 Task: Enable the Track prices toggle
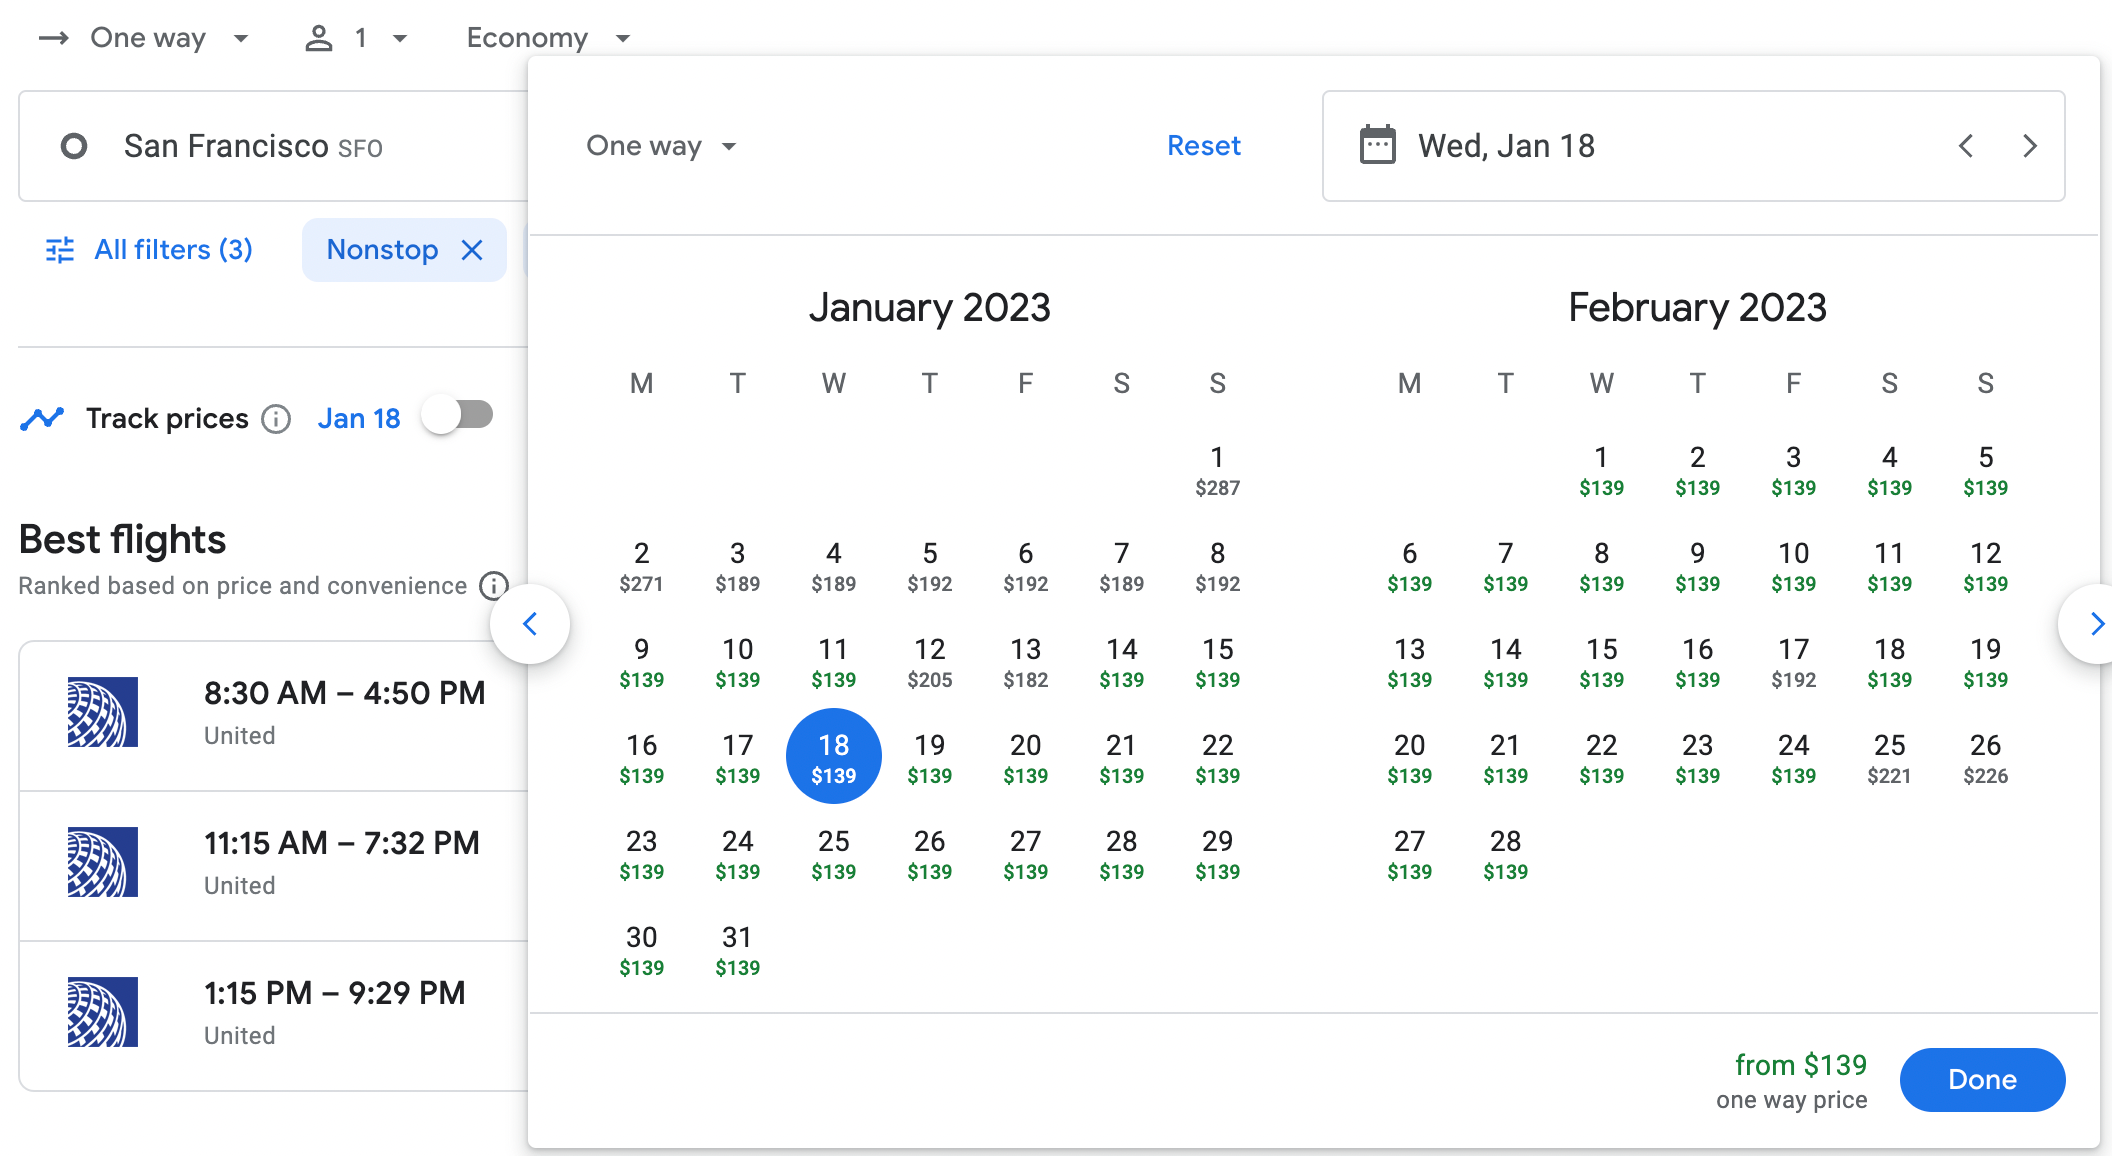tap(457, 414)
